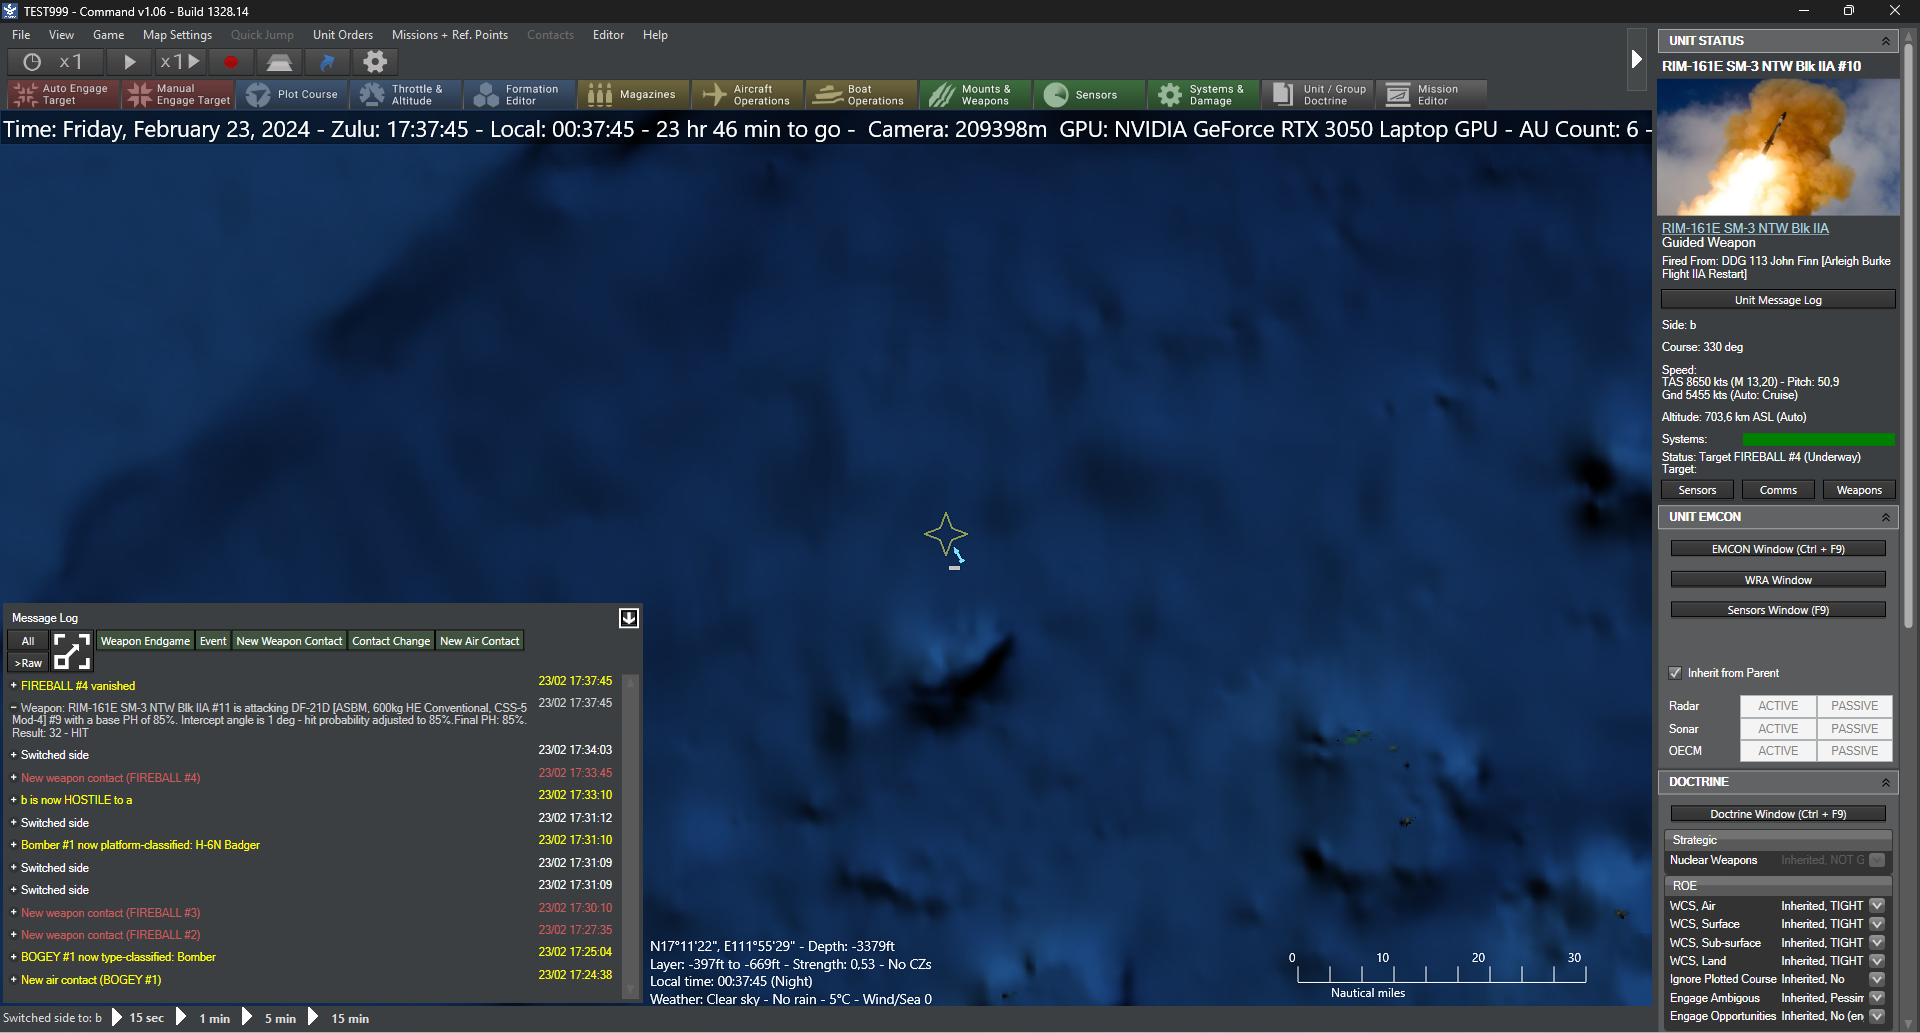Click the Plot Course tool
1920x1033 pixels.
293,95
